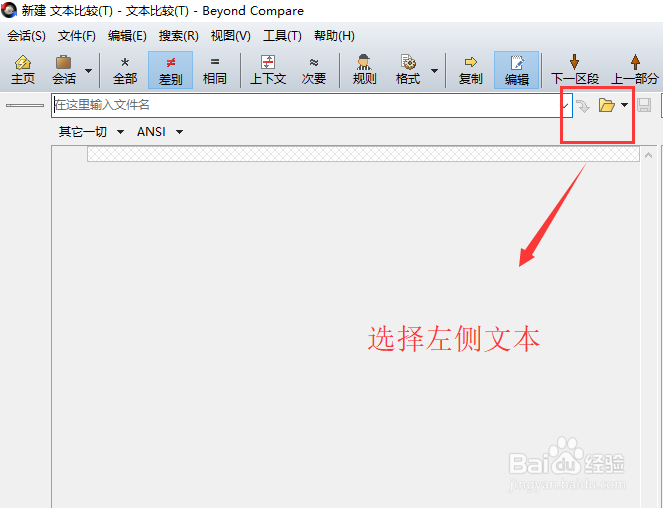Screen dimensions: 663x508
Task: Open the 帮助(H) menu
Action: point(334,36)
